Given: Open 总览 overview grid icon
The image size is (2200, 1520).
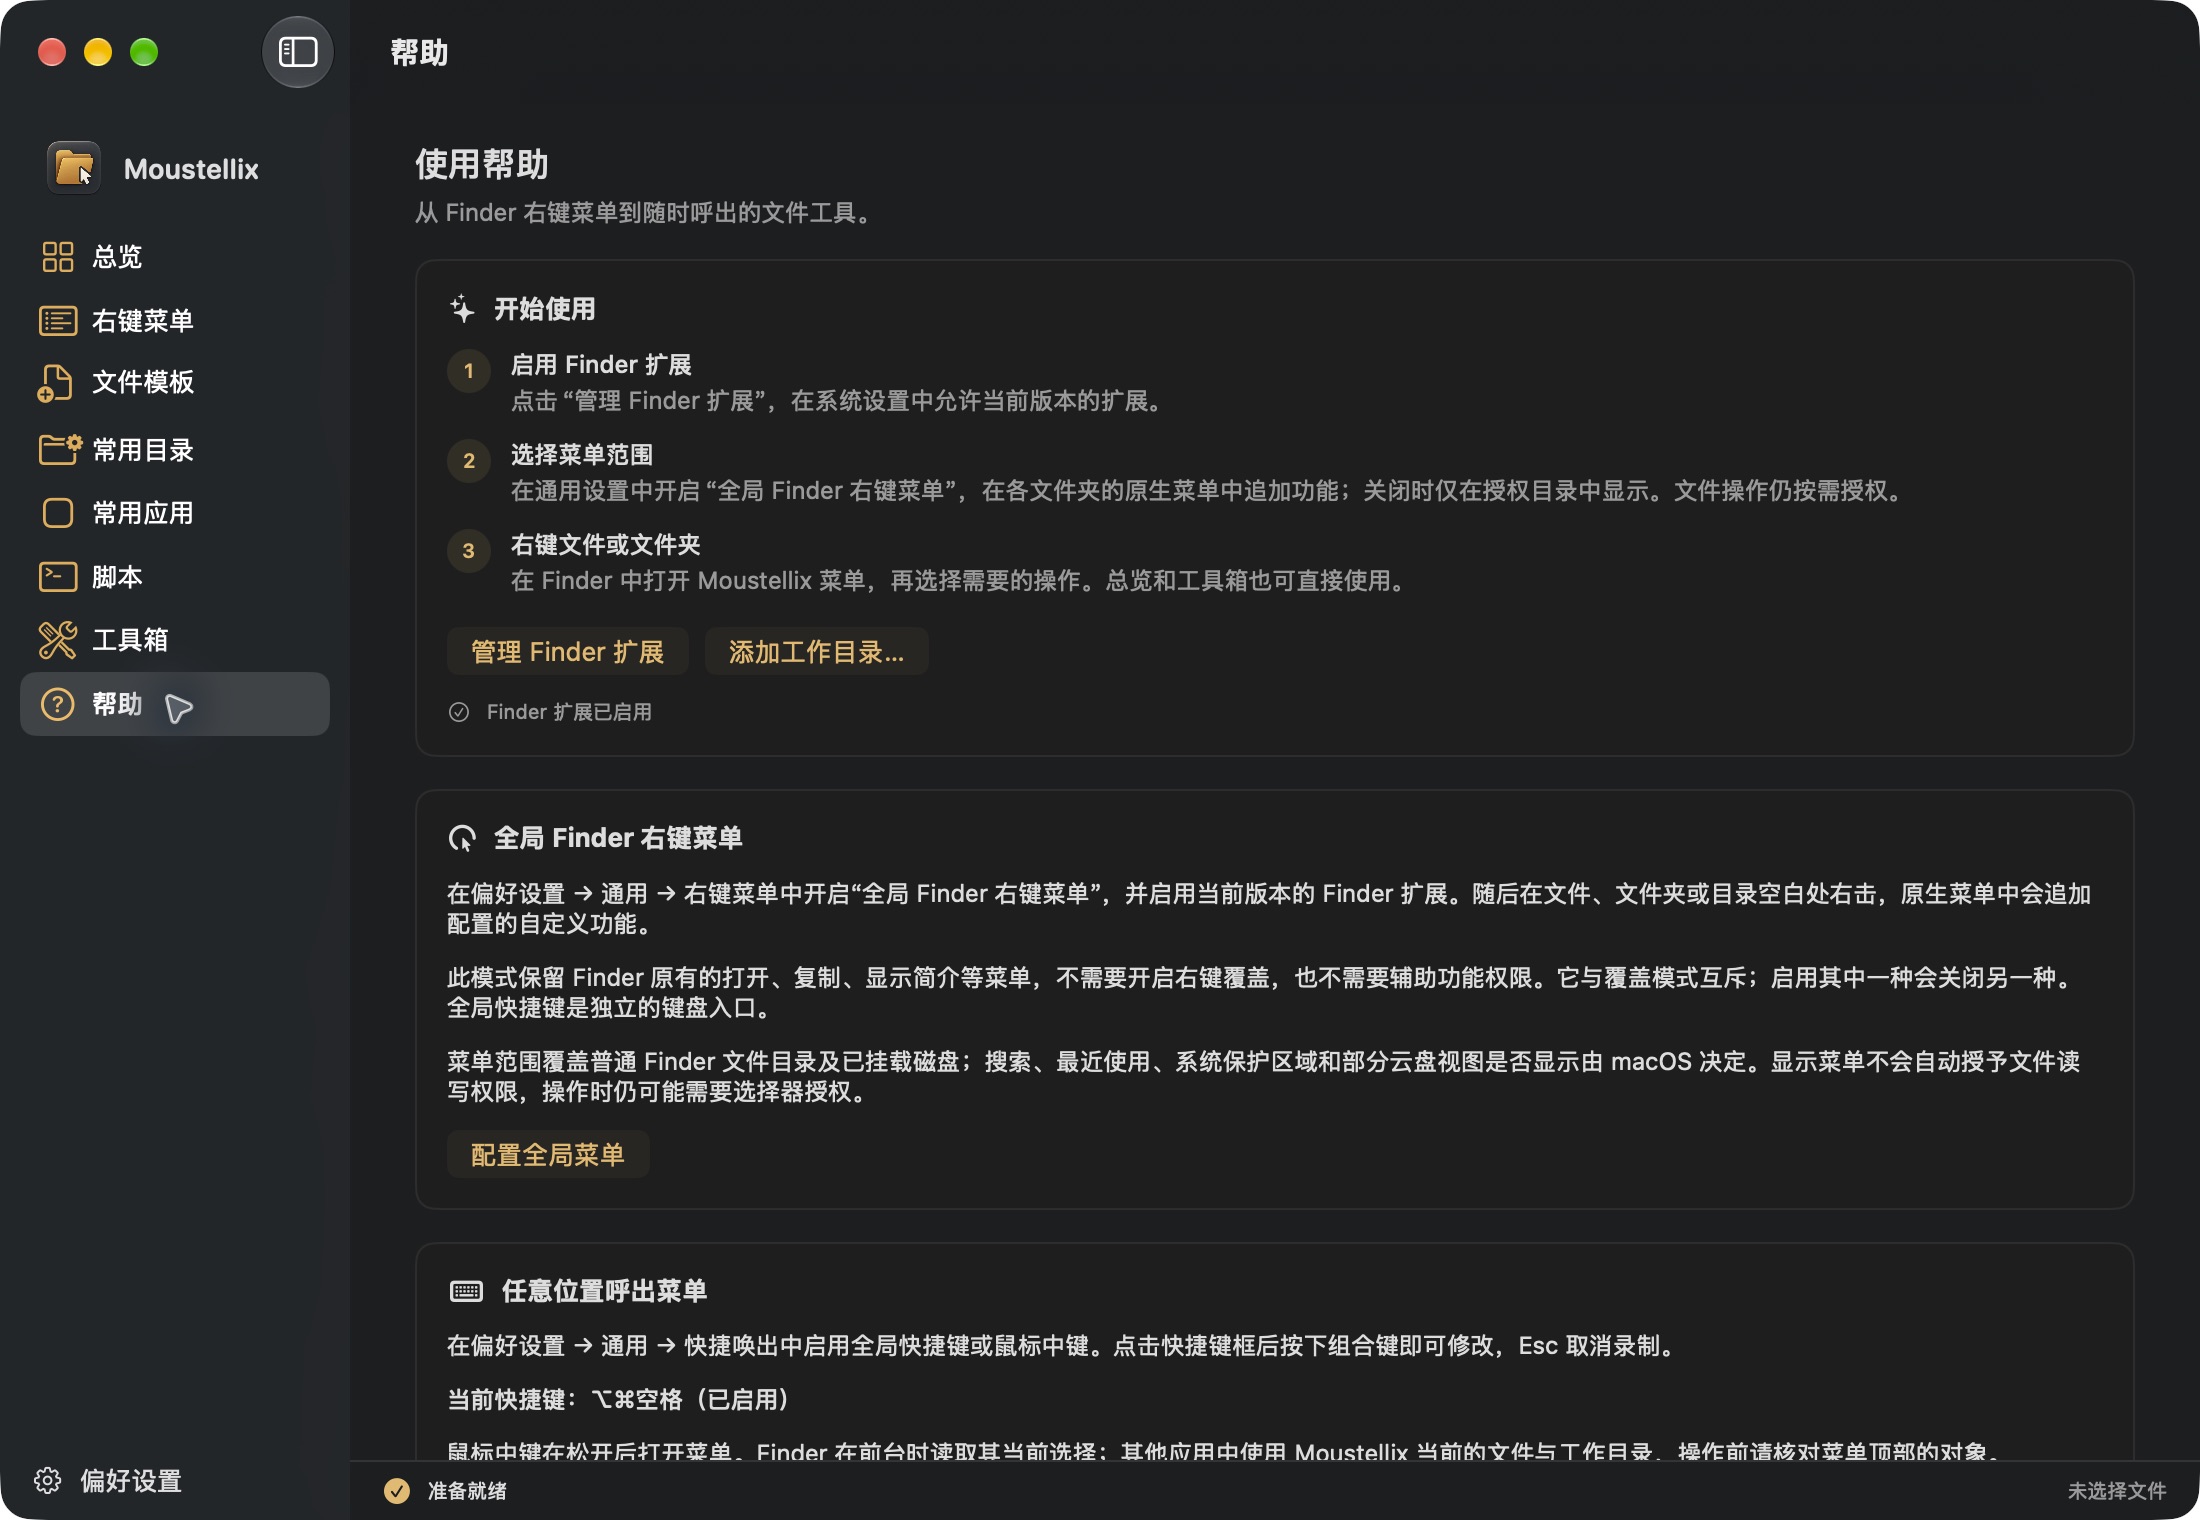Looking at the screenshot, I should pos(57,257).
